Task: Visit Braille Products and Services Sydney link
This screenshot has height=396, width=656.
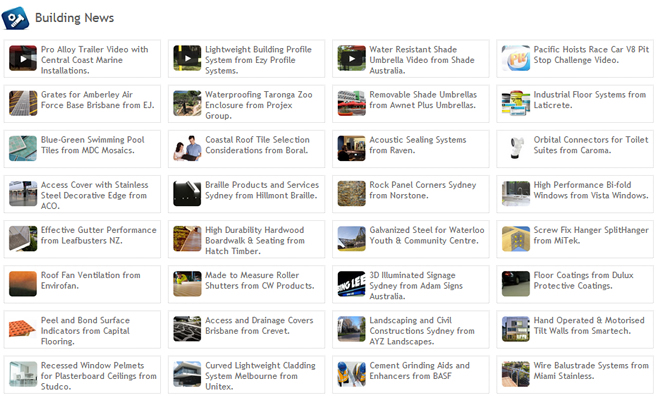Action: [262, 190]
